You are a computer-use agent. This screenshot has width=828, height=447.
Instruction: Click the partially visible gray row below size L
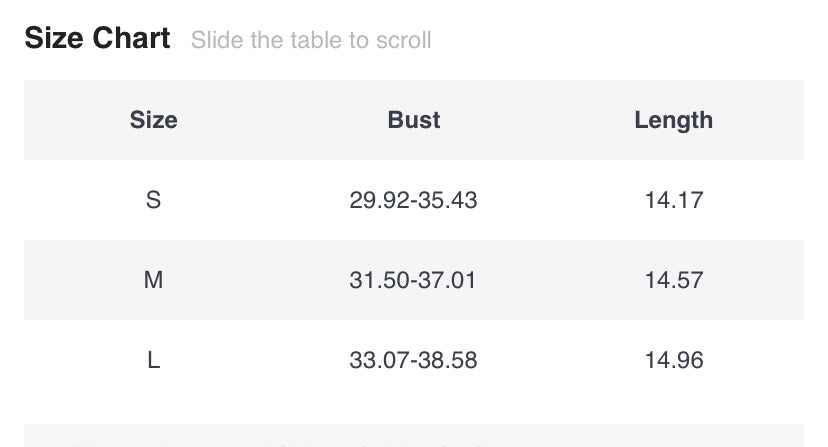(x=413, y=437)
